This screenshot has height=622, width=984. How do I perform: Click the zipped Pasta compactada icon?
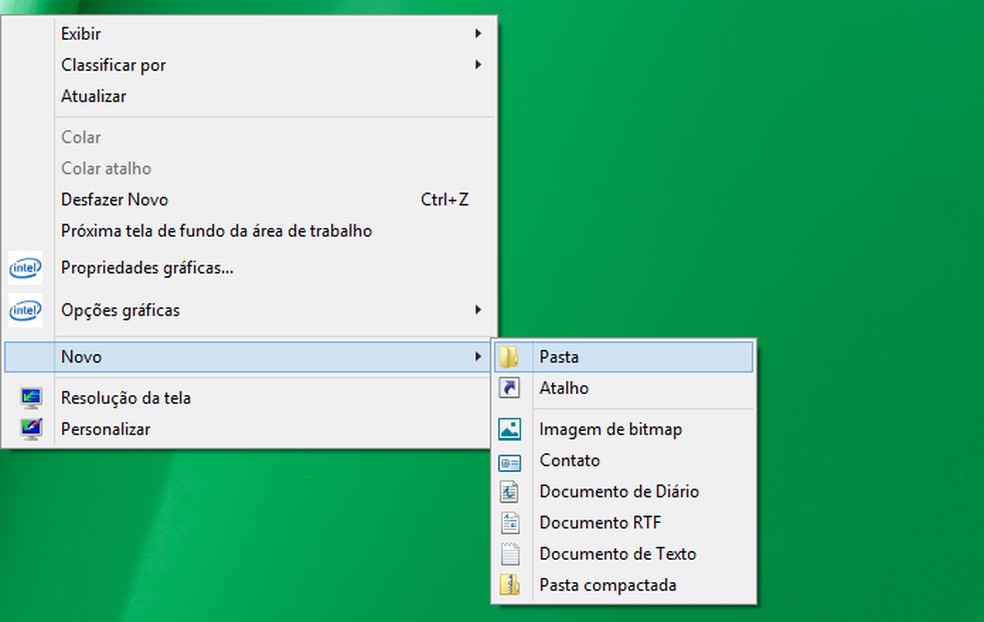[510, 584]
